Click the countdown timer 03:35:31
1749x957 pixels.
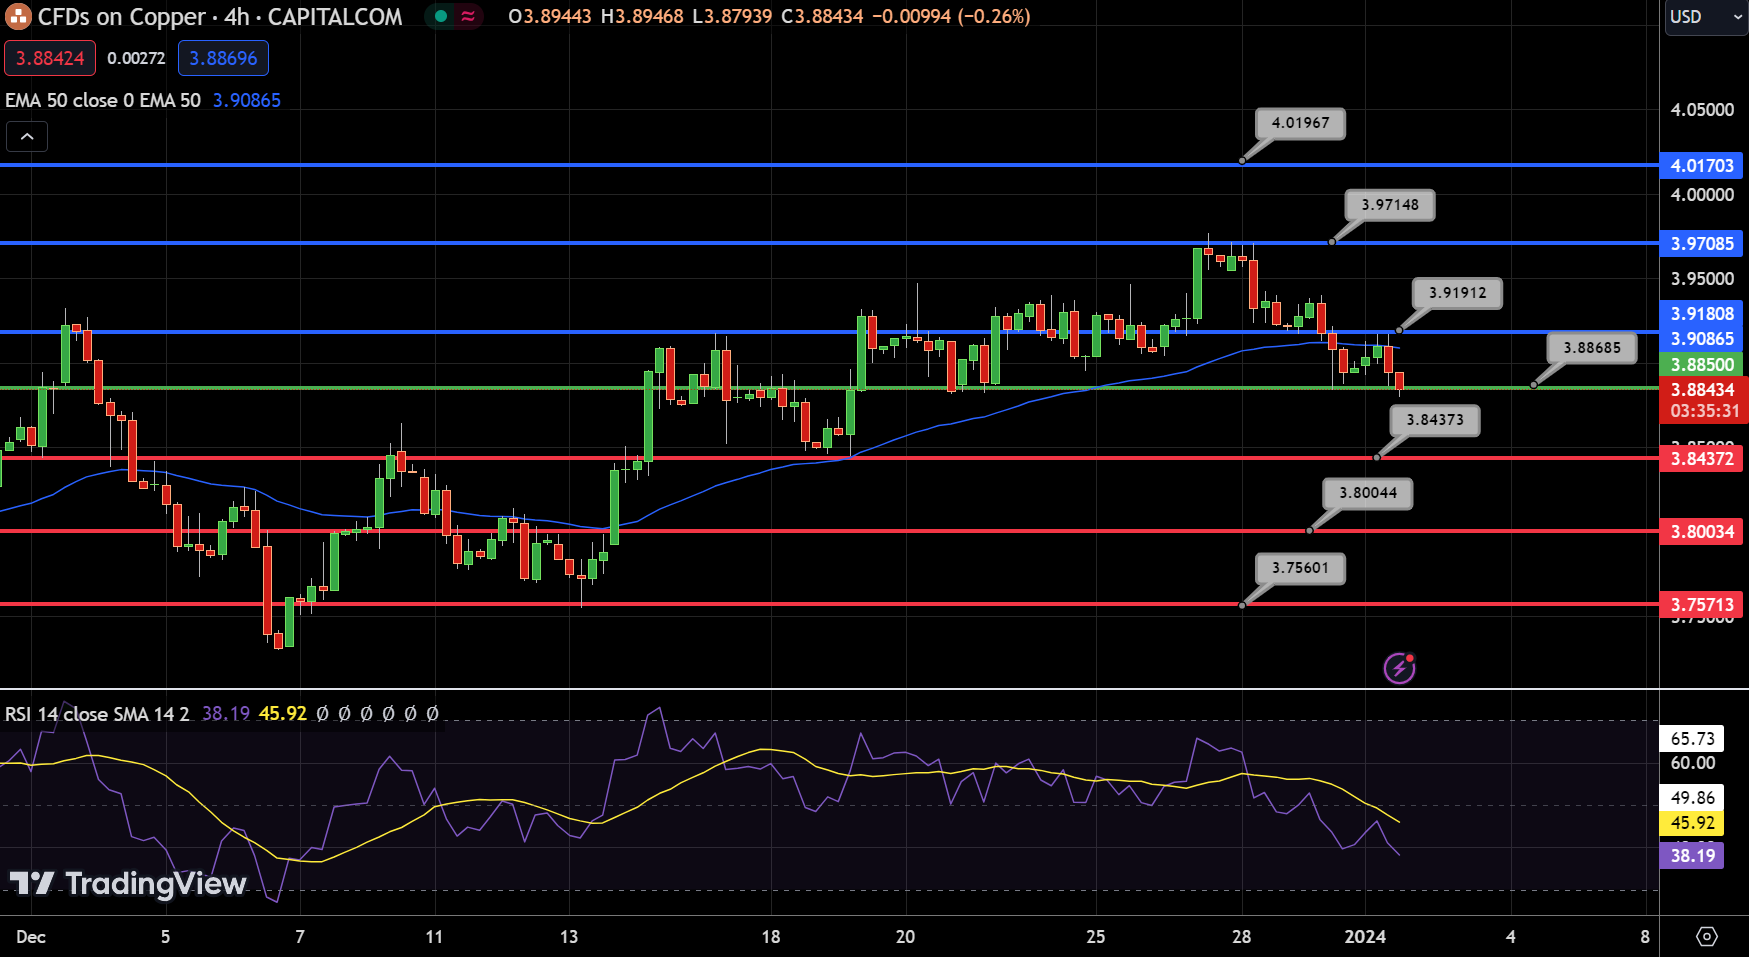tap(1704, 411)
